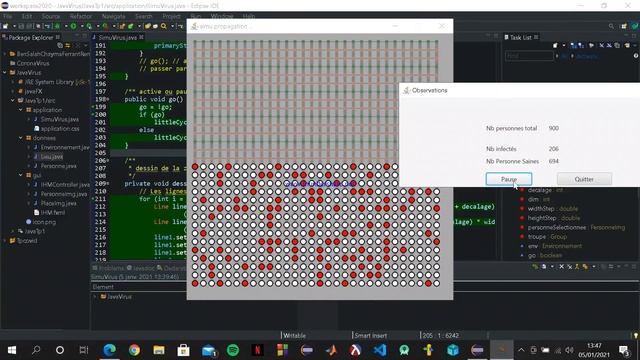
Task: Select IHM.fxml file
Action: (x=52, y=213)
